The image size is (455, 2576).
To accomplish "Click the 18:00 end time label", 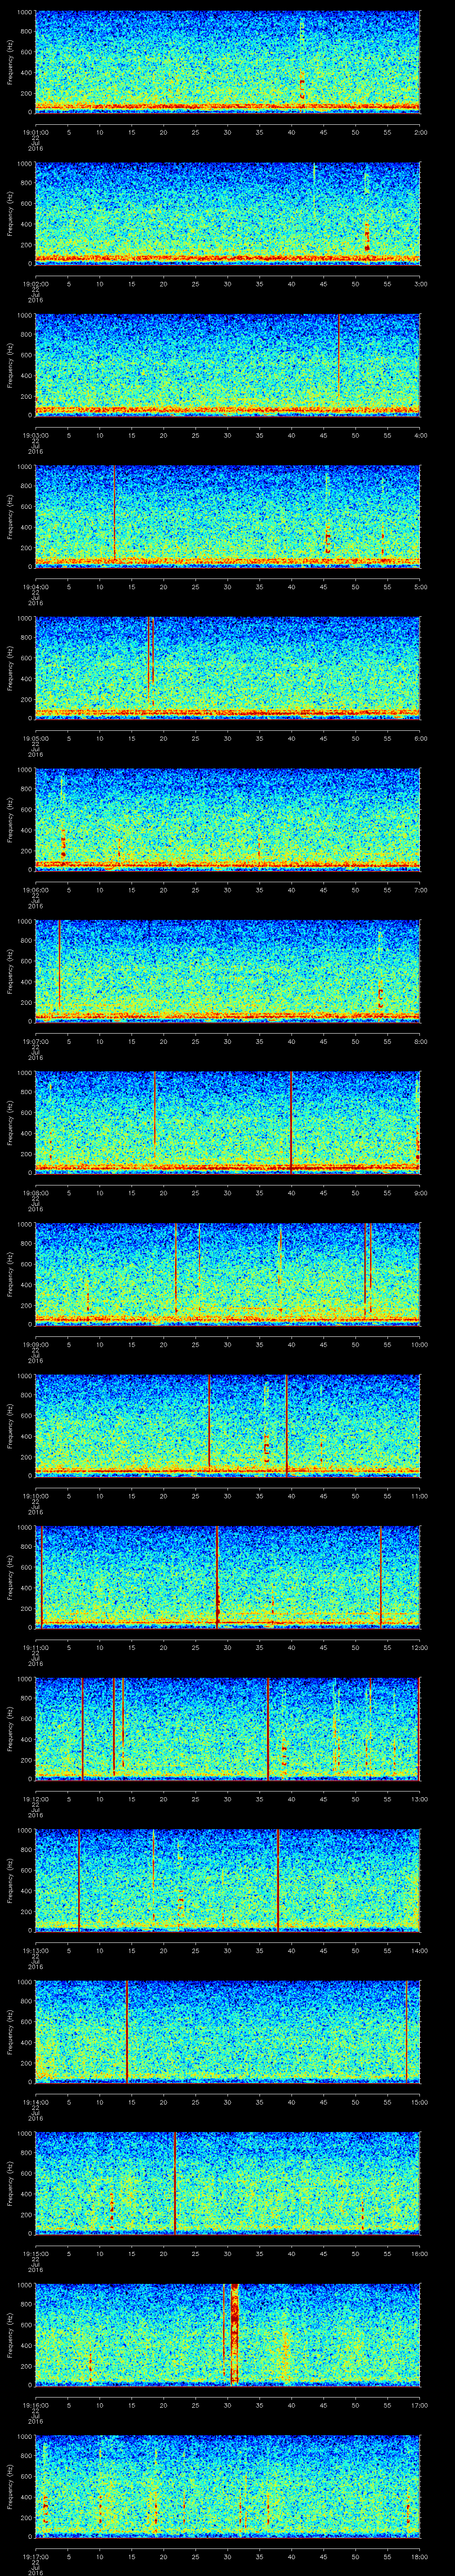I will tap(419, 2556).
